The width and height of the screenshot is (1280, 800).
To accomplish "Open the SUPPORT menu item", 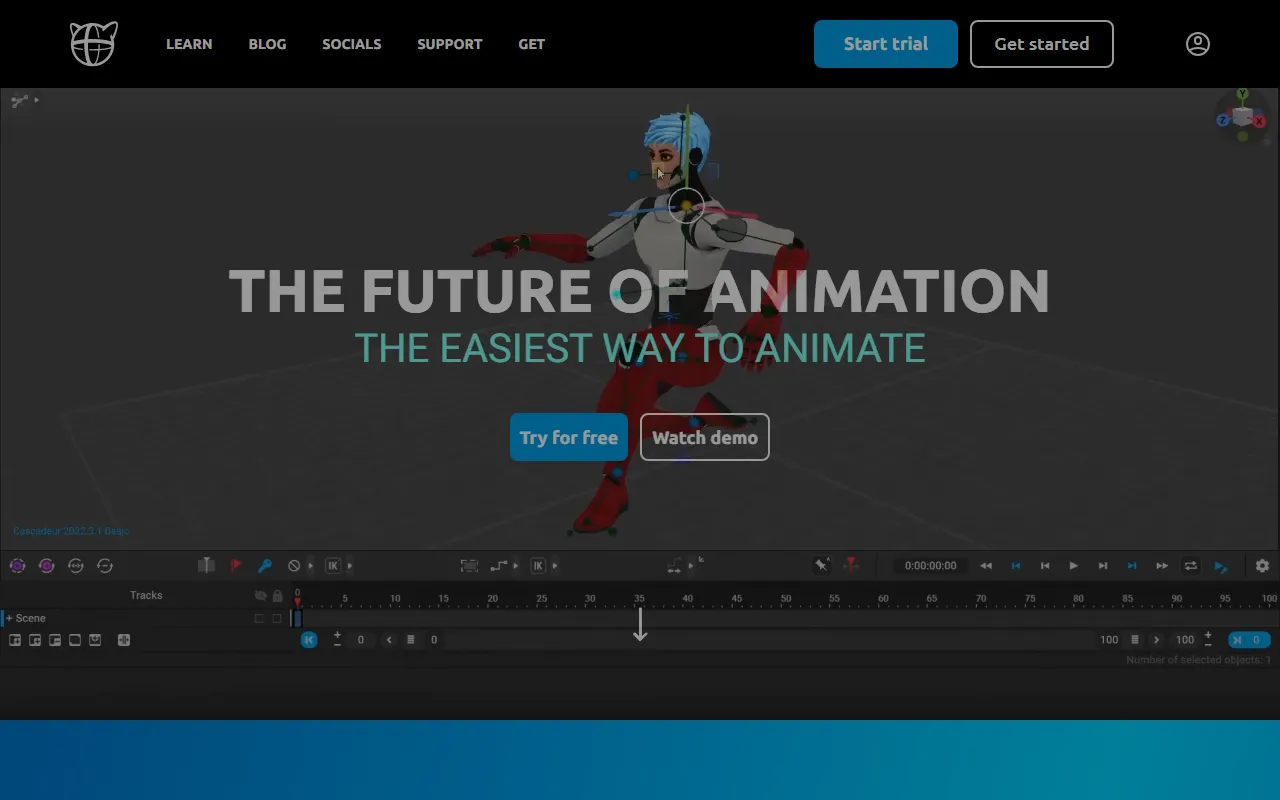I will (x=449, y=44).
